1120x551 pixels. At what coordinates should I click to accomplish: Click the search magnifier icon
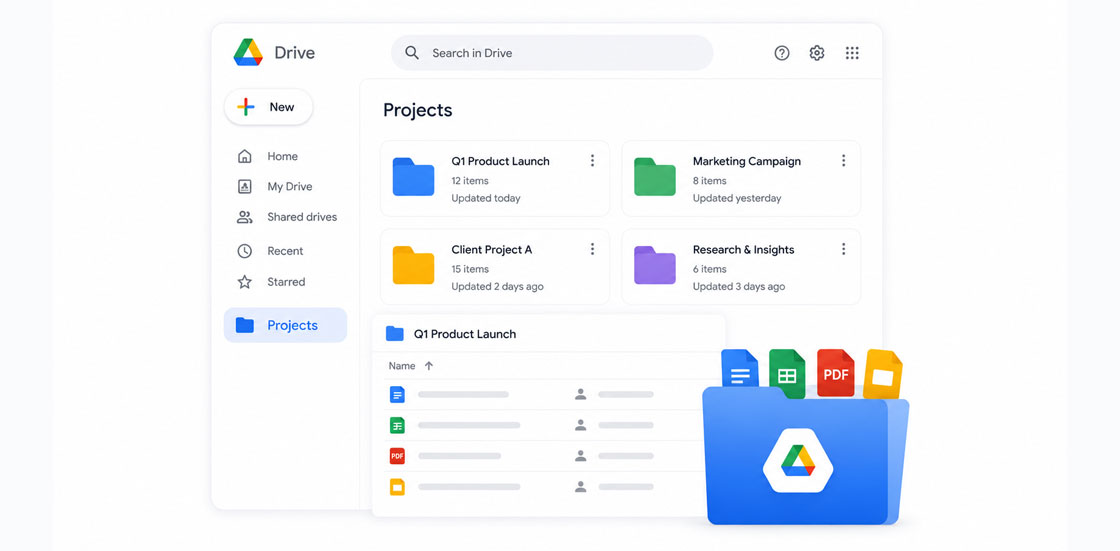[x=412, y=53]
